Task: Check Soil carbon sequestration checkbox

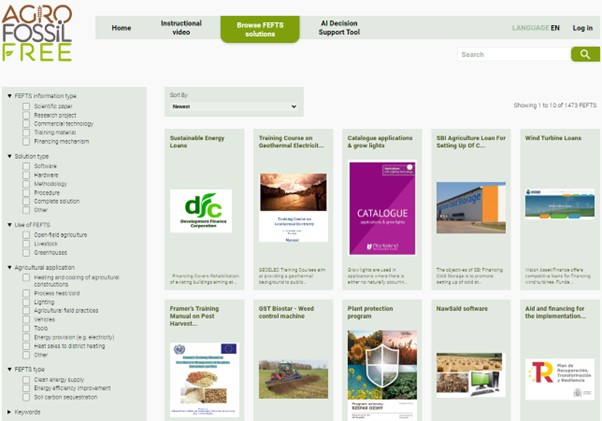Action: click(x=26, y=397)
